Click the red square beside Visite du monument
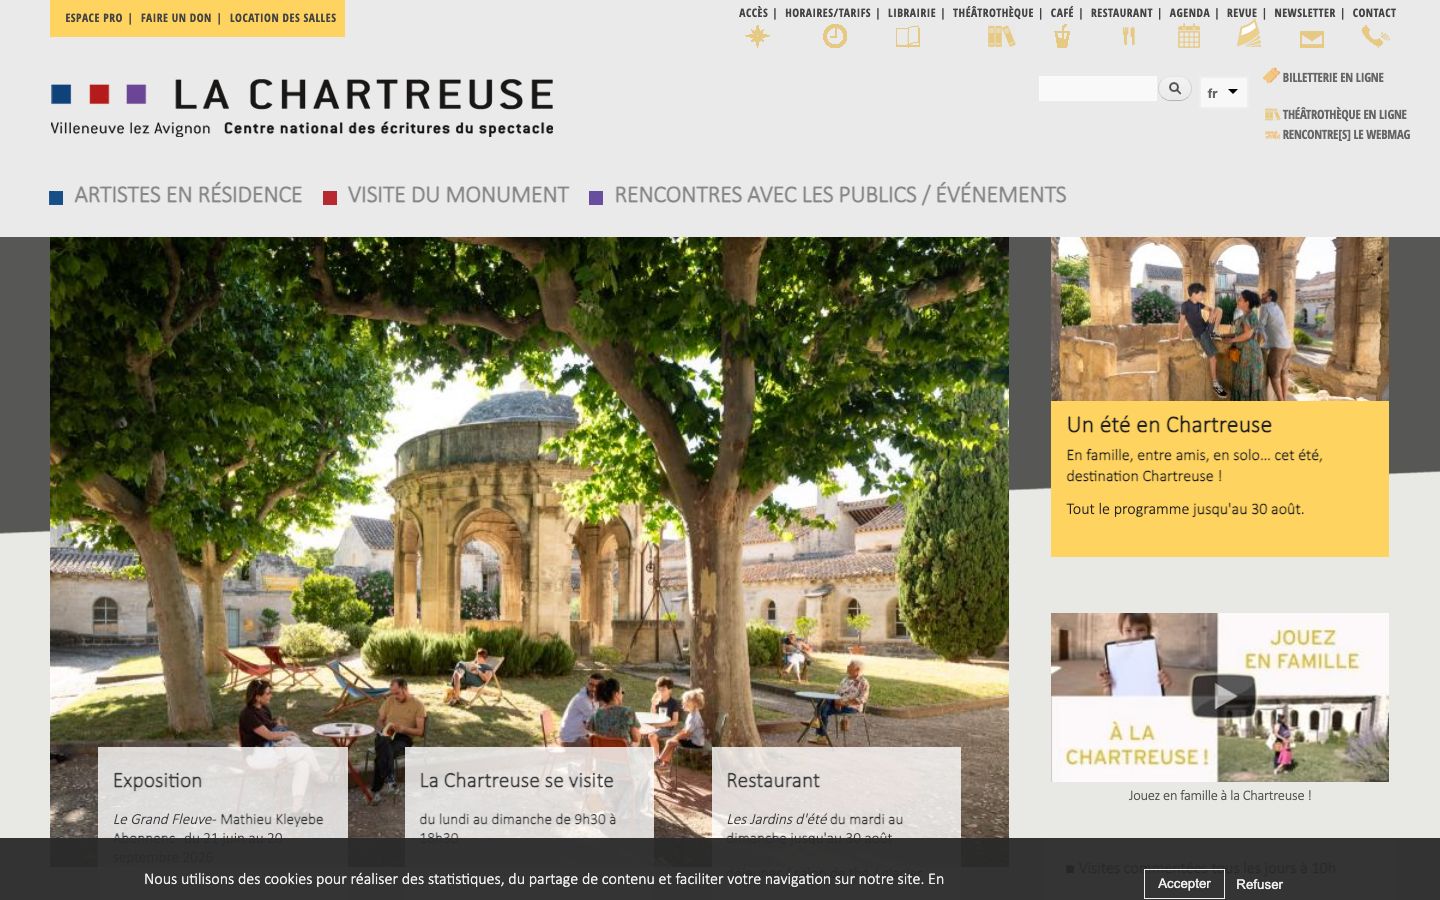The width and height of the screenshot is (1440, 900). [330, 198]
